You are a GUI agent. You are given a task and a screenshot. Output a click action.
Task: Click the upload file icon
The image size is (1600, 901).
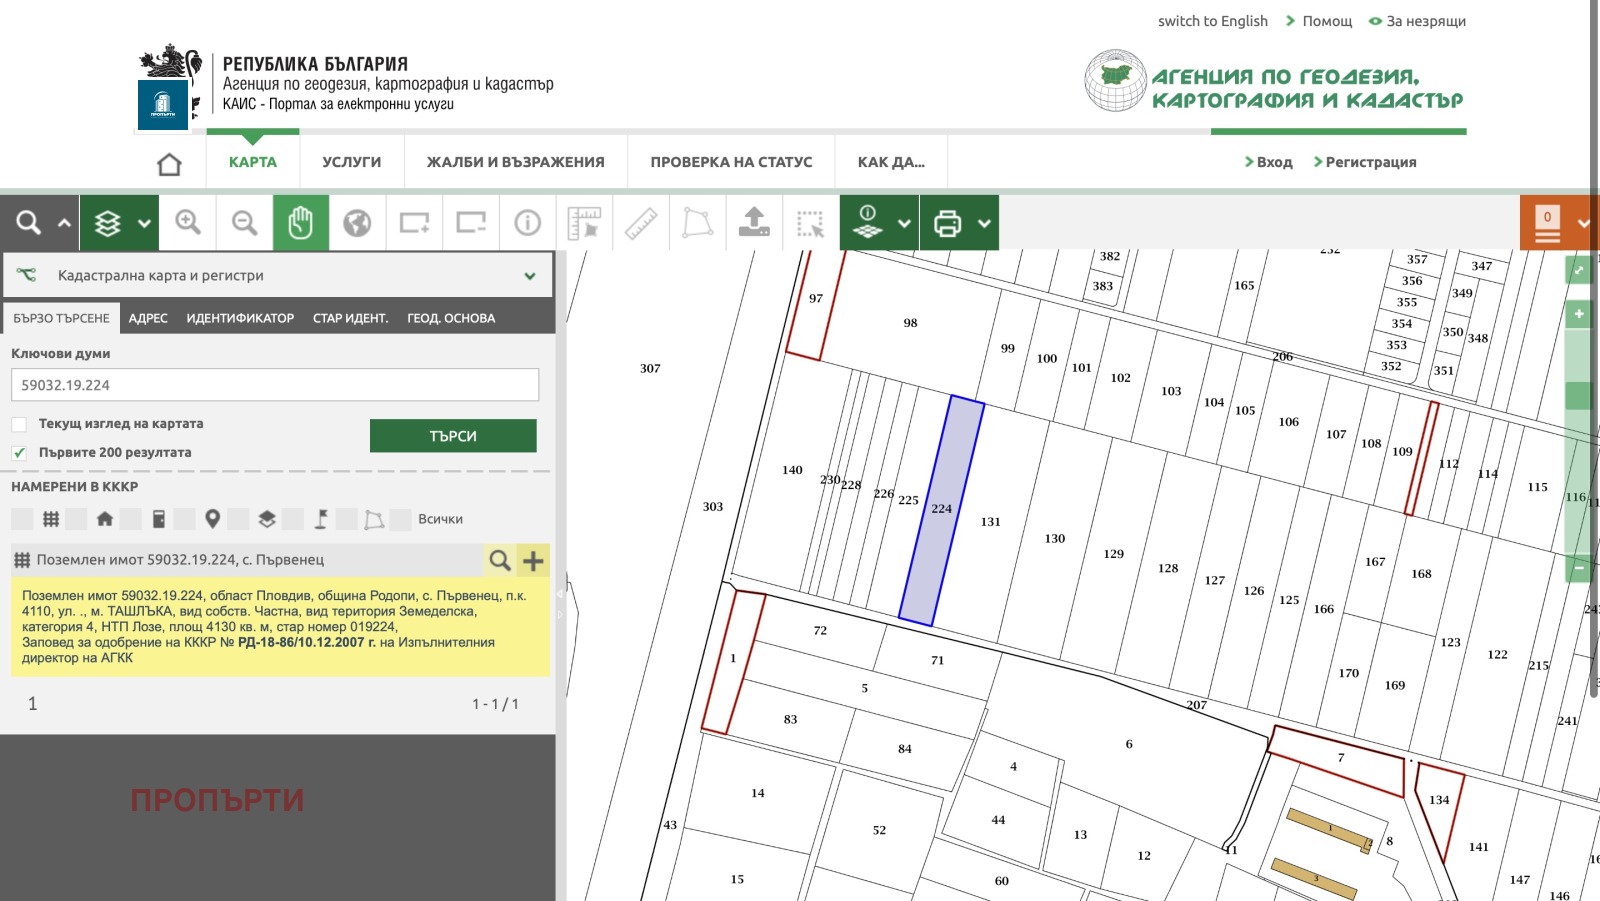point(754,222)
